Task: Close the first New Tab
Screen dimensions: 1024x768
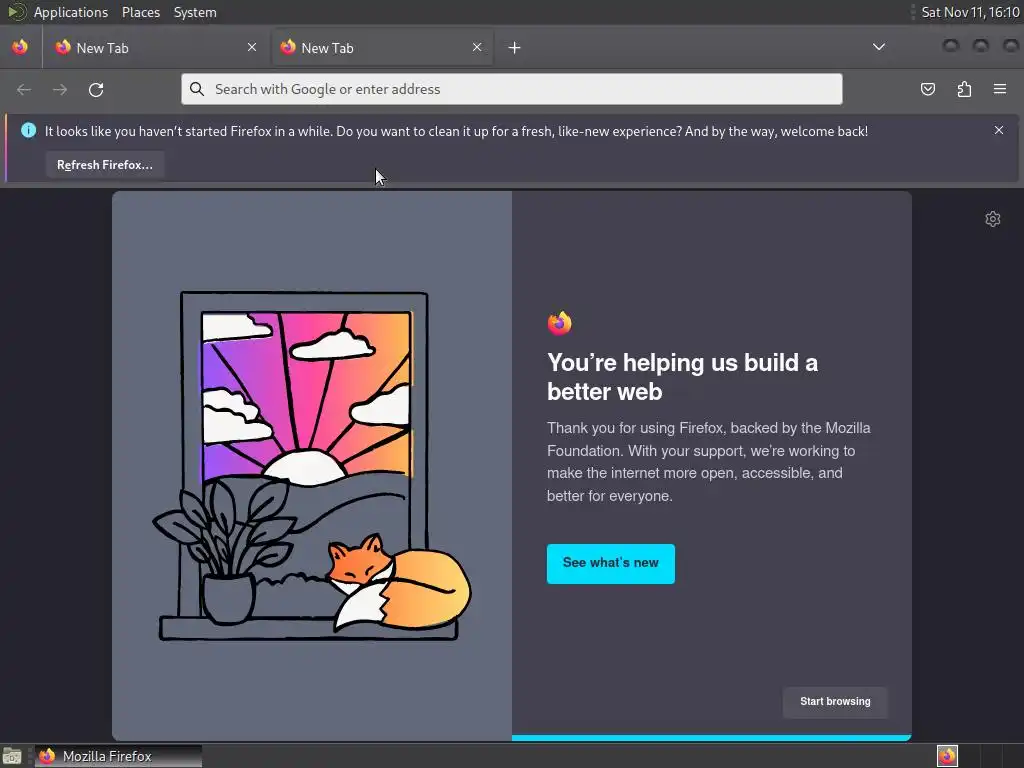Action: (x=252, y=47)
